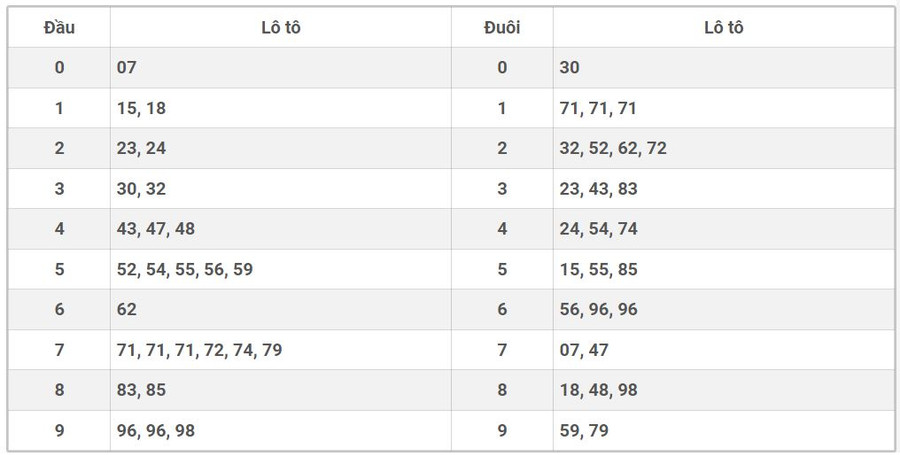This screenshot has width=900, height=455.
Task: Click the cell showing 18, 48, 98
Action: [598, 390]
